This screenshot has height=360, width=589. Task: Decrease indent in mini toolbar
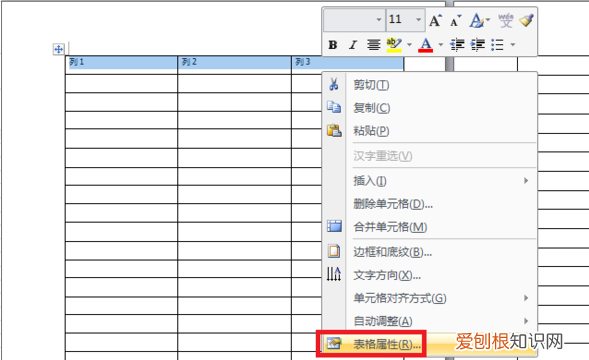pyautogui.click(x=457, y=45)
